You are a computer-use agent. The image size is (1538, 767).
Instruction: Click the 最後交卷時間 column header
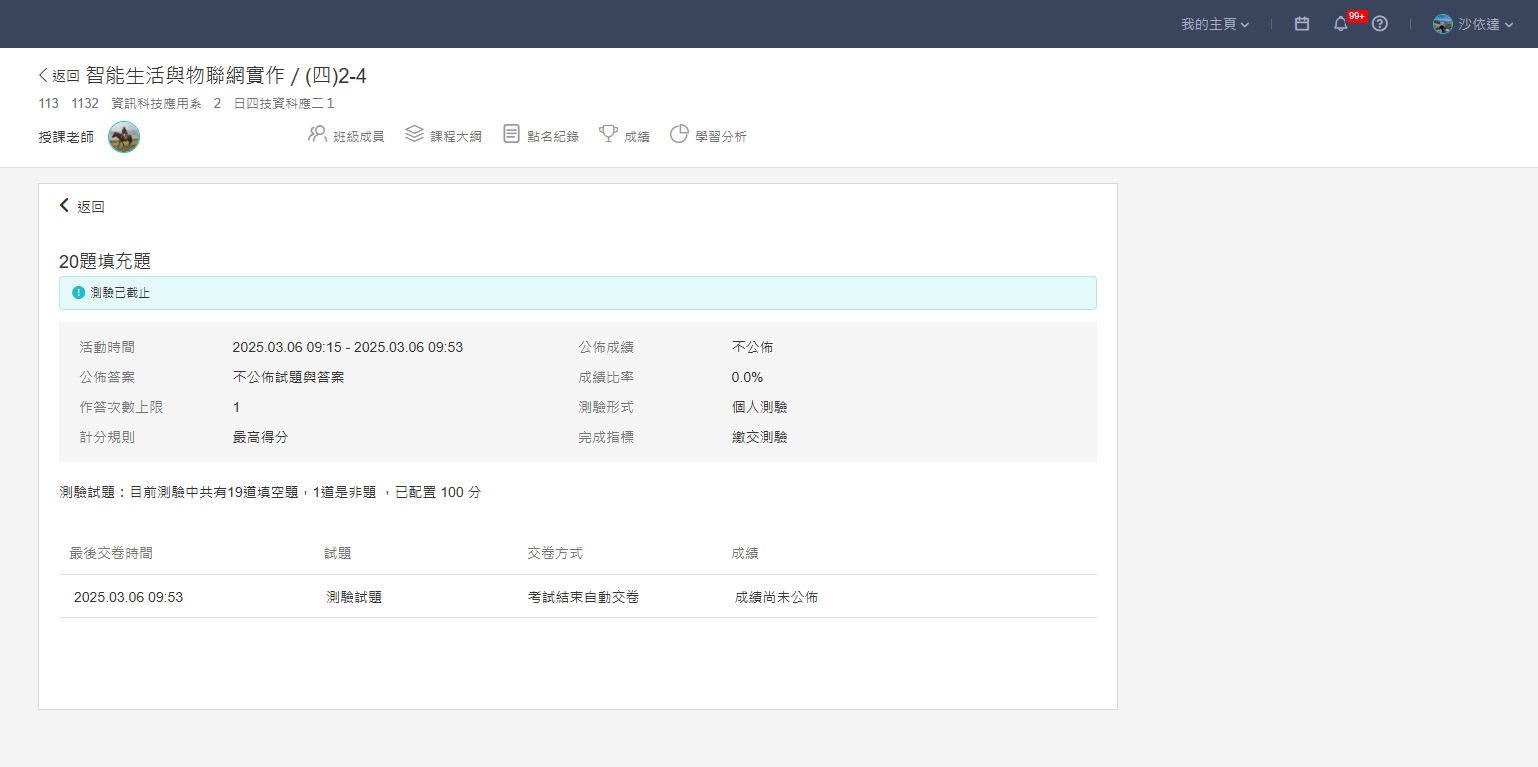111,553
